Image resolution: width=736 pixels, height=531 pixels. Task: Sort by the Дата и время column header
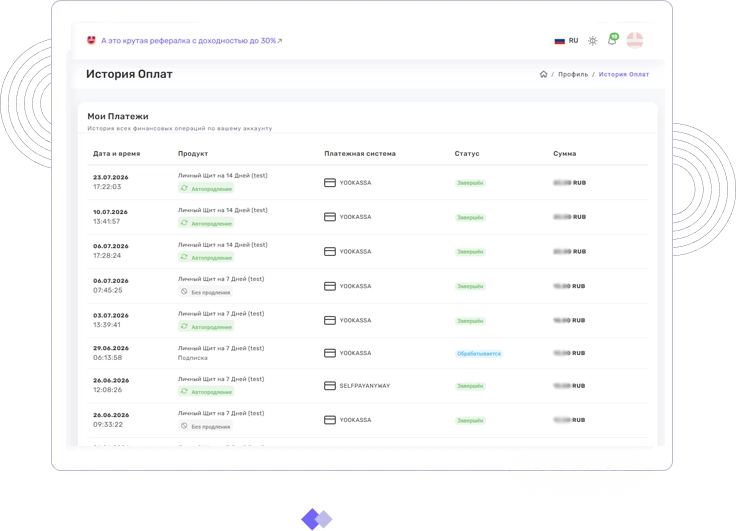tap(116, 154)
